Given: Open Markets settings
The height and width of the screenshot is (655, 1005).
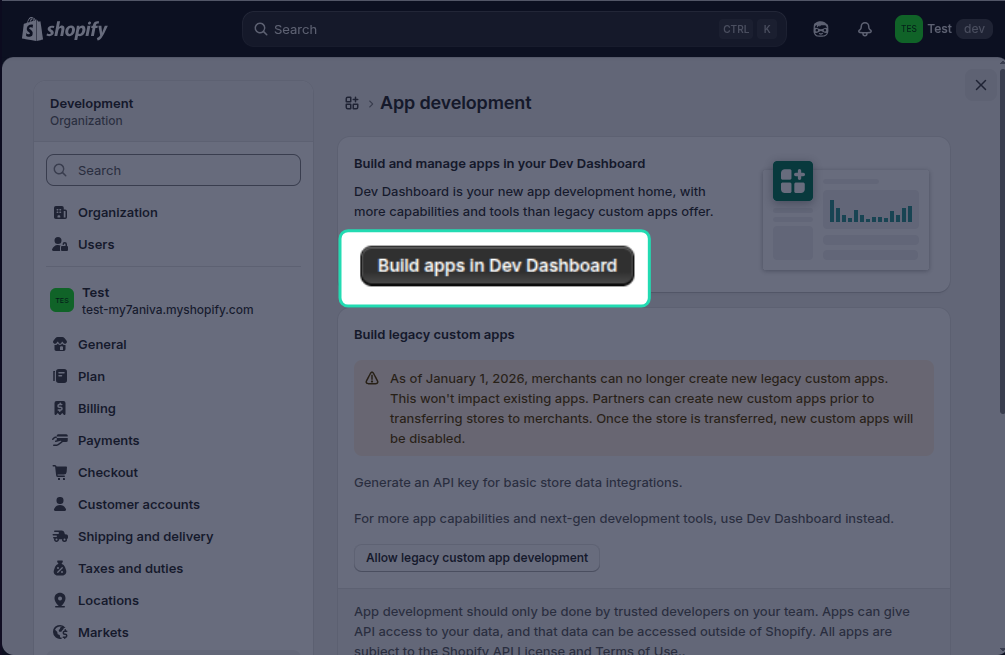Looking at the screenshot, I should (174, 633).
